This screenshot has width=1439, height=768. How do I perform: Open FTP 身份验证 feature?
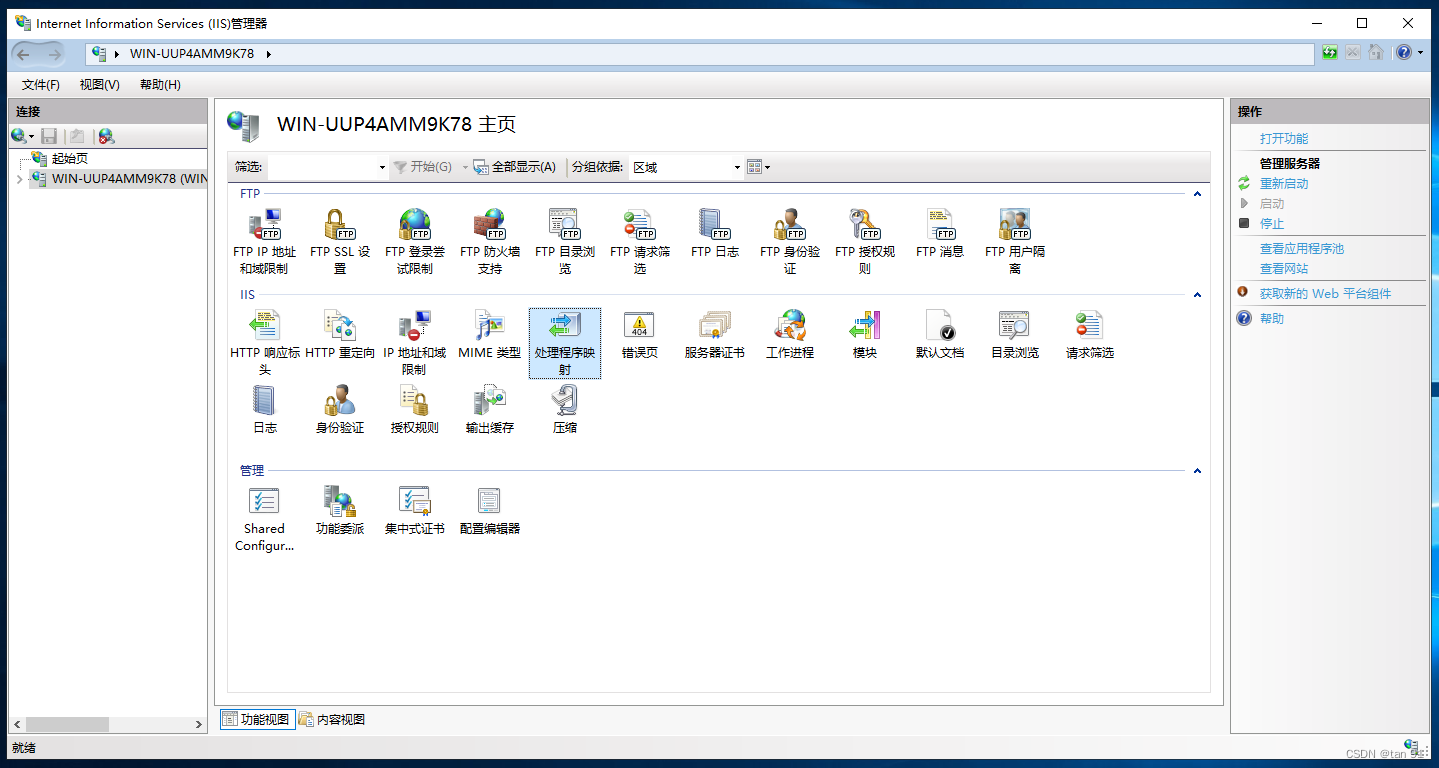(x=790, y=241)
